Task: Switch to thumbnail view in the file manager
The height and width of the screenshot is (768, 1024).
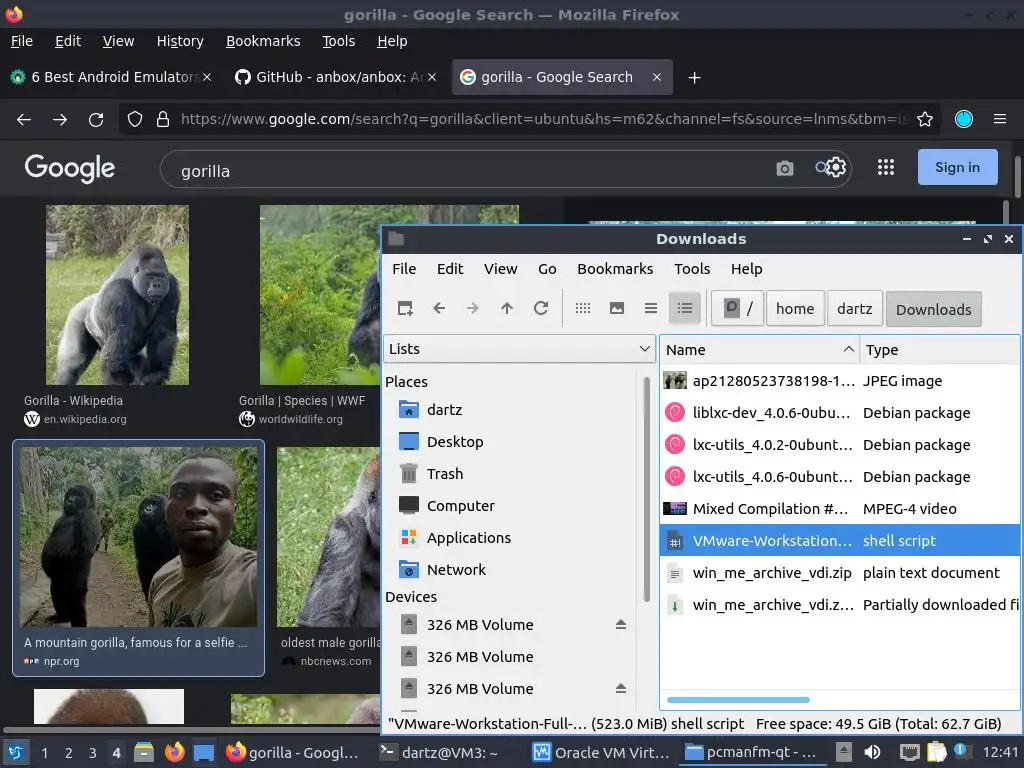Action: tap(616, 308)
